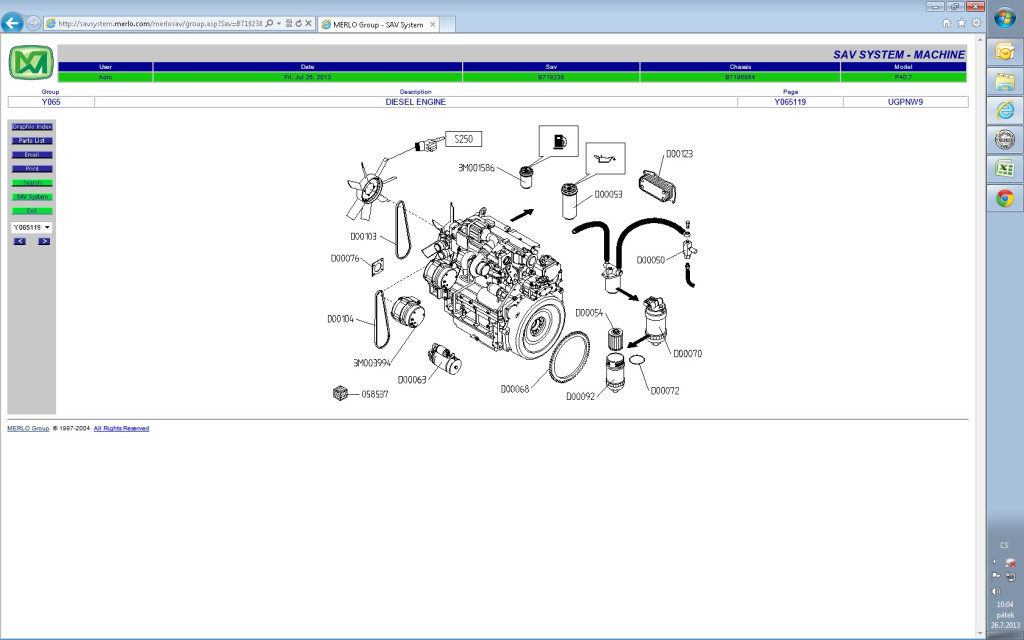Click the browser Home icon

(946, 23)
